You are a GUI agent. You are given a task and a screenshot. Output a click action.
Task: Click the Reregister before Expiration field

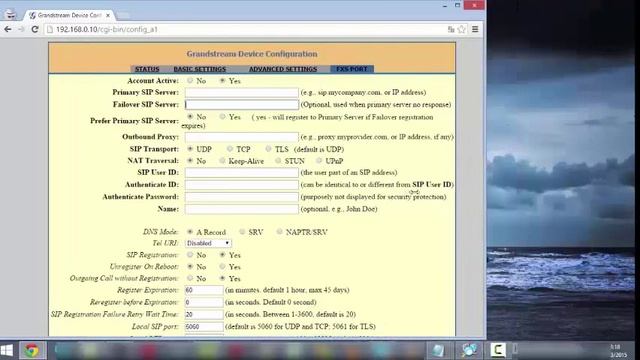[x=204, y=302]
